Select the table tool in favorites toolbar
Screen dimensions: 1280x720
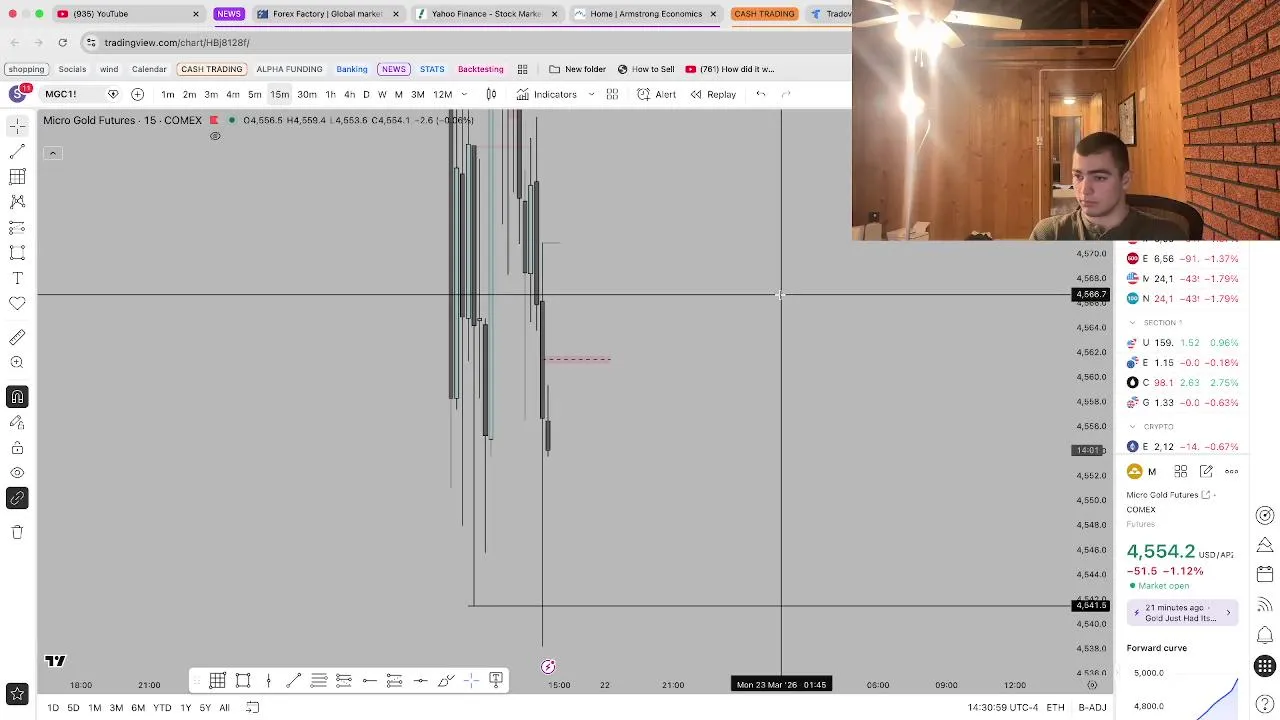click(217, 681)
